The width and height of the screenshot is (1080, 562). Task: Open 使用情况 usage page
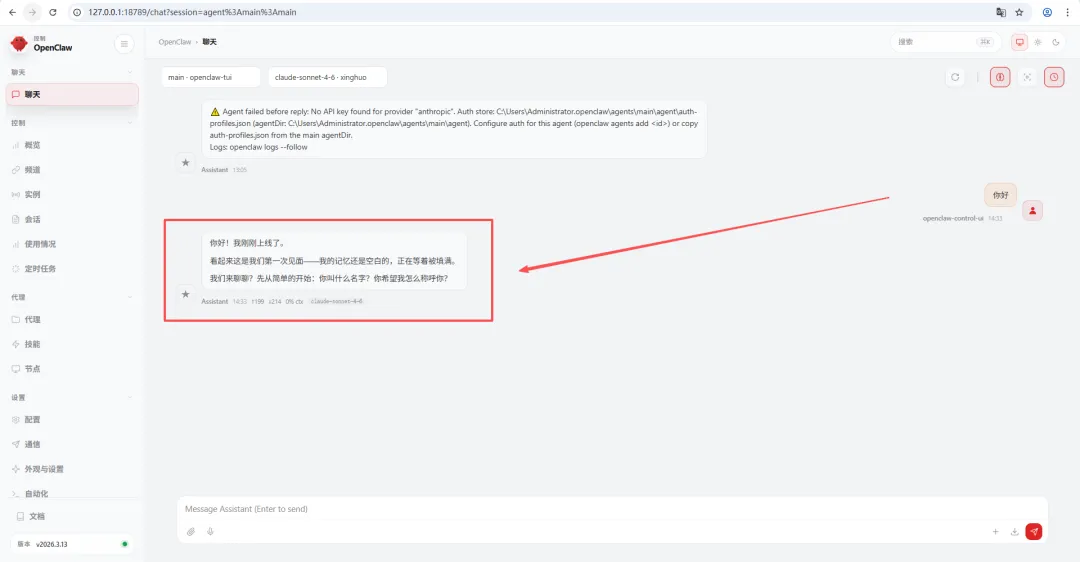coord(72,244)
